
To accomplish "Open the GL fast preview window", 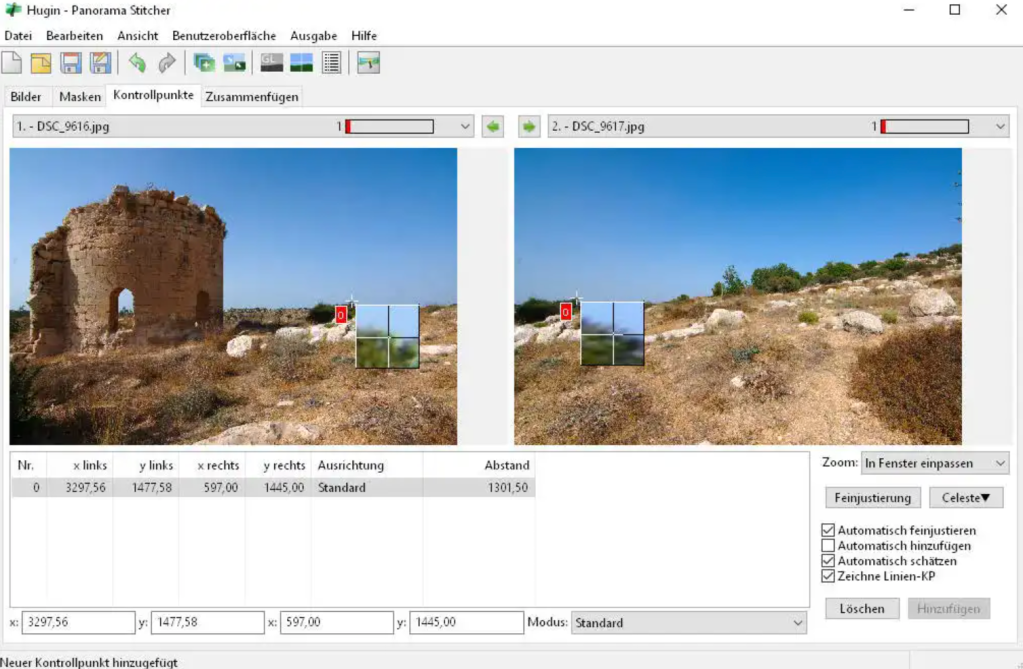I will tap(271, 63).
